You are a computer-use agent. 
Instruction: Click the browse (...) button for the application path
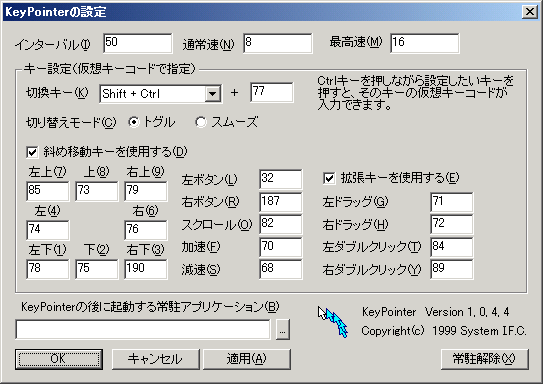point(283,330)
